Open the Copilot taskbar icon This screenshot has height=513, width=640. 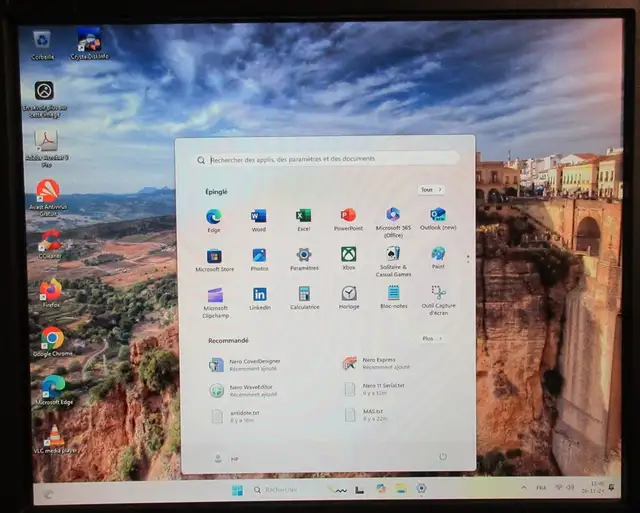[381, 489]
